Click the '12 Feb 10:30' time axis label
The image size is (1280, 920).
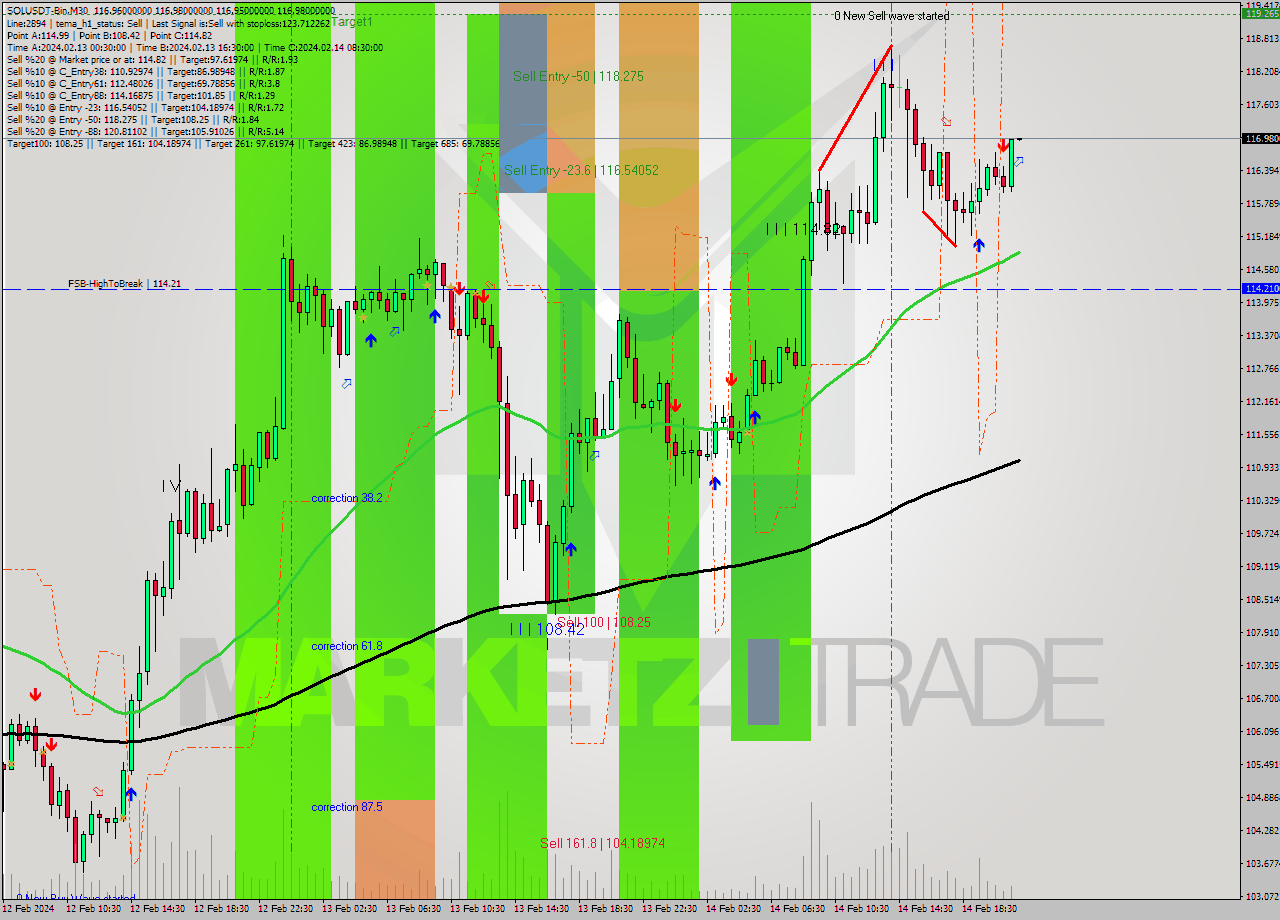[x=93, y=909]
